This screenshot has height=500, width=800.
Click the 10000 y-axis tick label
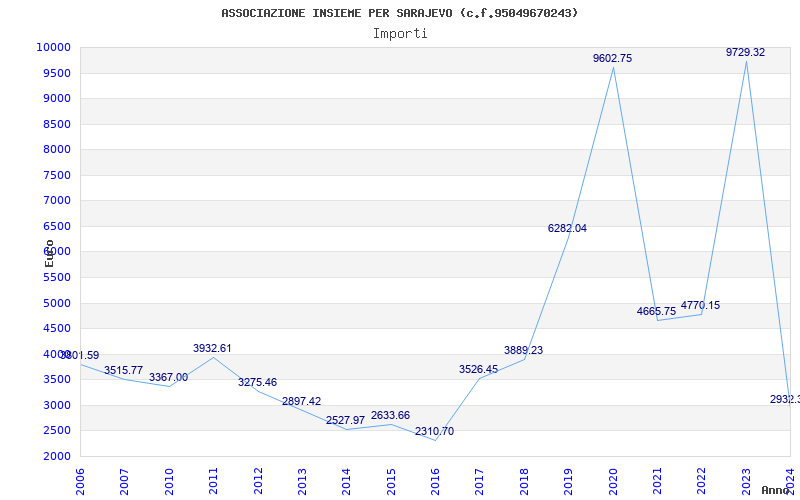(53, 47)
